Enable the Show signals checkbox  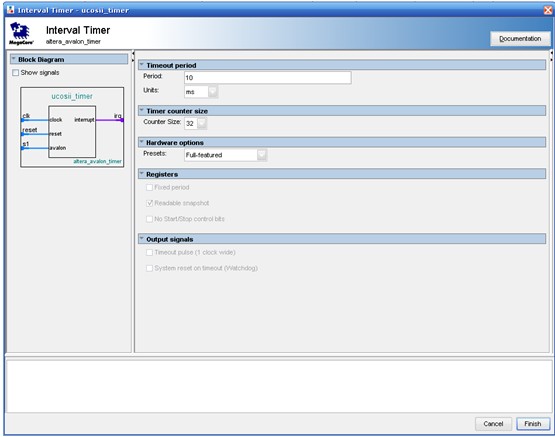click(x=16, y=73)
